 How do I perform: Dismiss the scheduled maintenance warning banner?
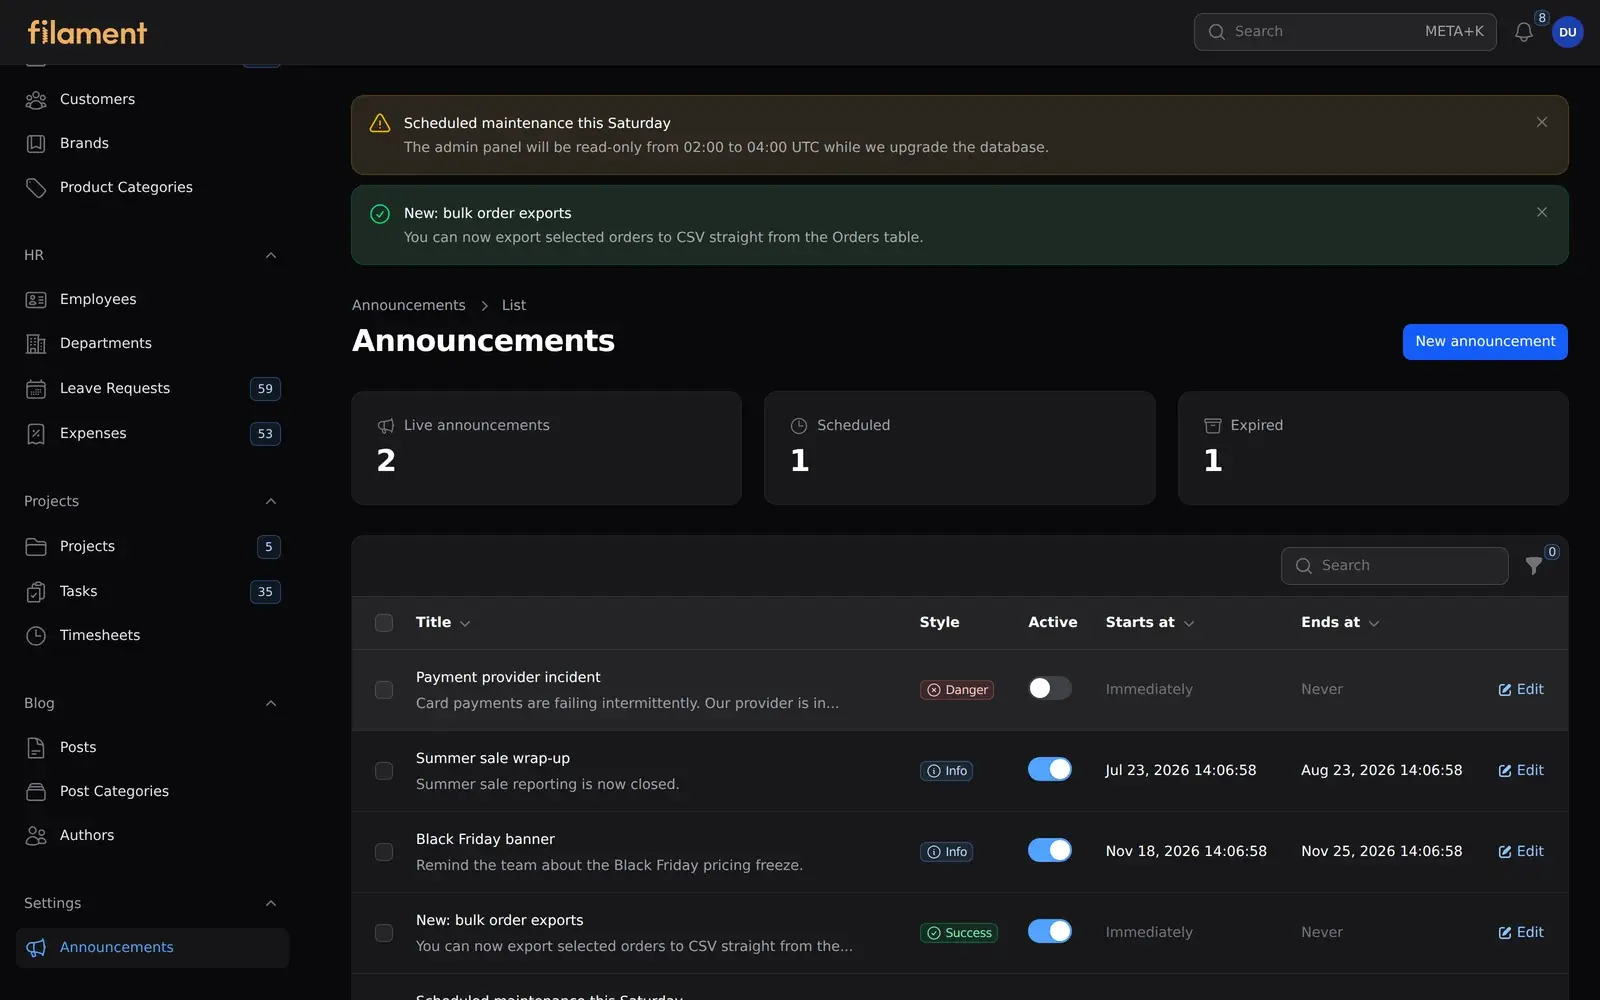1542,122
